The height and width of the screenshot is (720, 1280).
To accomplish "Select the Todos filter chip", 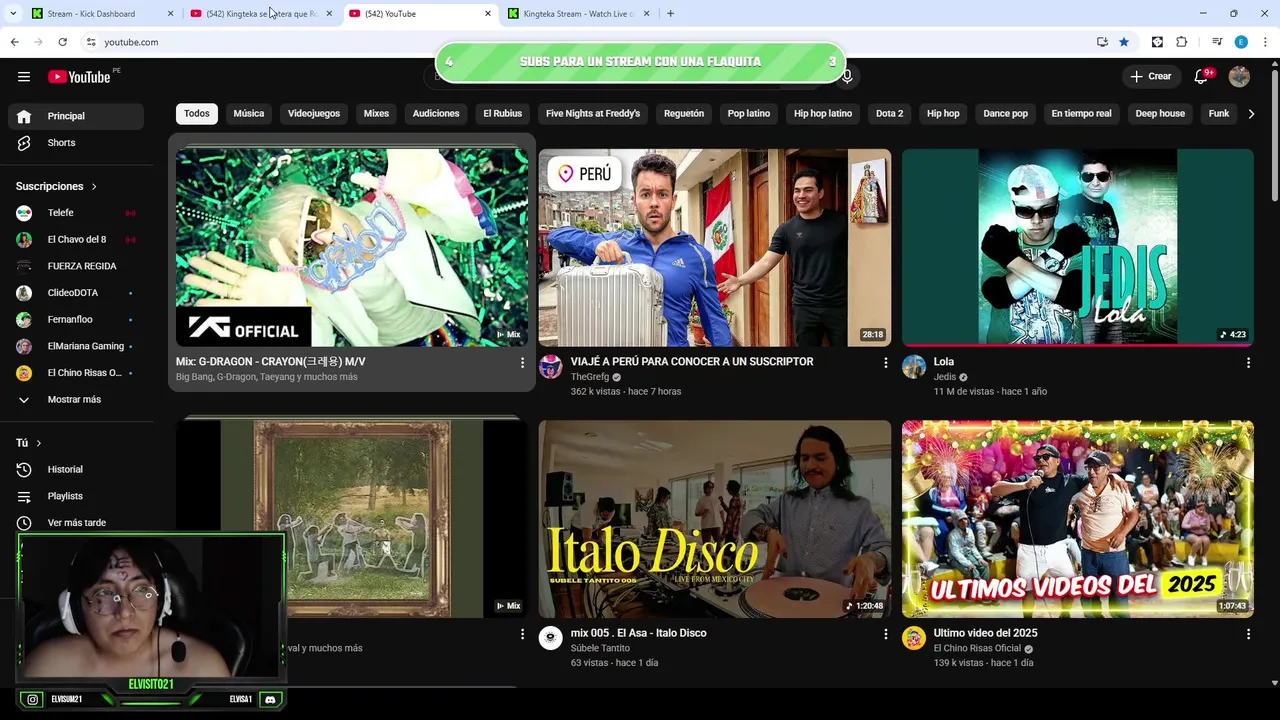I will click(197, 114).
